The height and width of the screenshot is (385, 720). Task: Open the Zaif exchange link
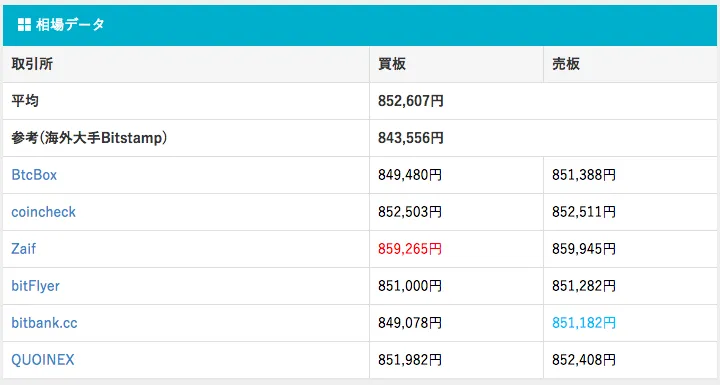point(23,249)
